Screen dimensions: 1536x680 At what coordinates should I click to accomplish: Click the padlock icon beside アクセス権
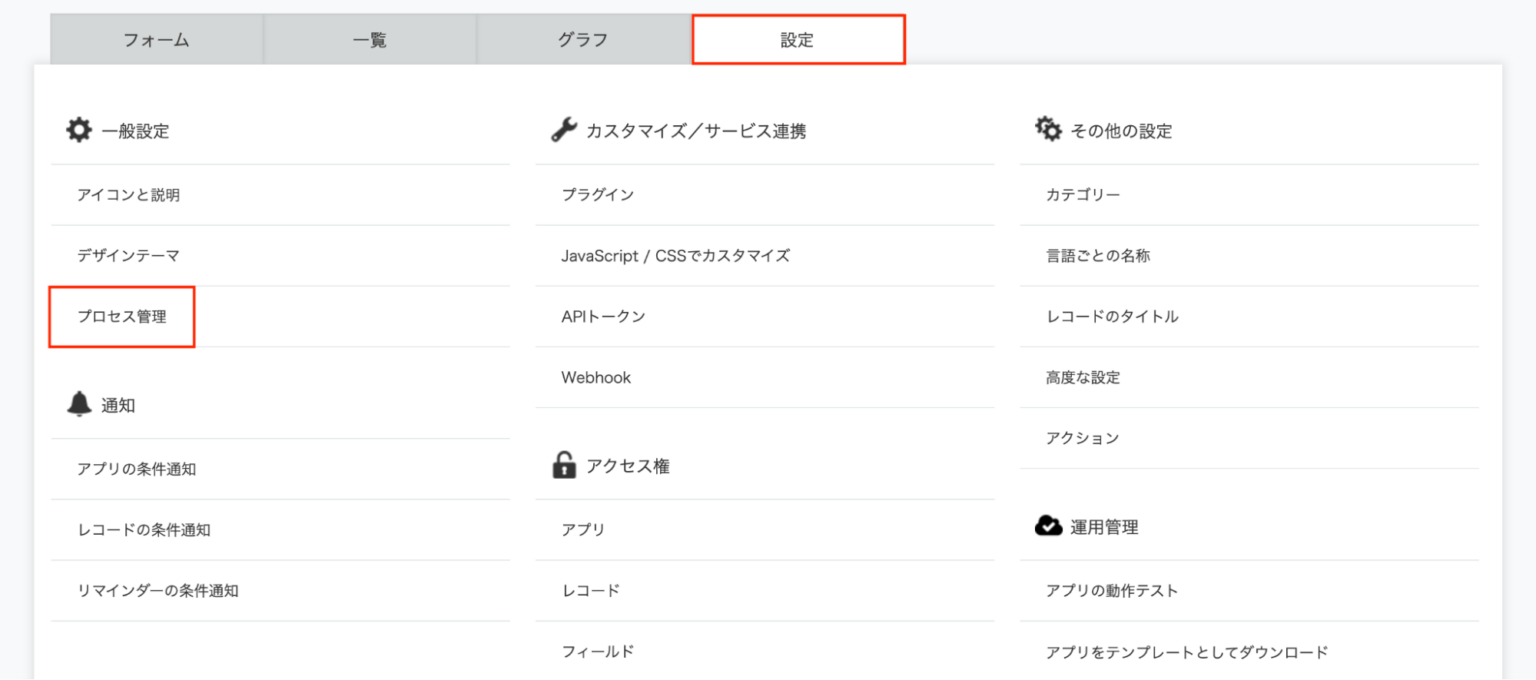pyautogui.click(x=564, y=465)
